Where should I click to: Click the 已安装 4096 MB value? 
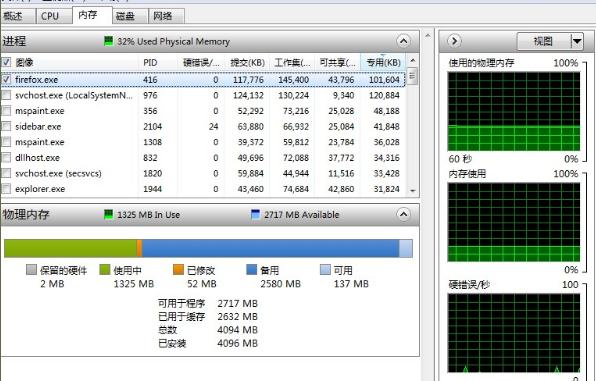pyautogui.click(x=238, y=343)
